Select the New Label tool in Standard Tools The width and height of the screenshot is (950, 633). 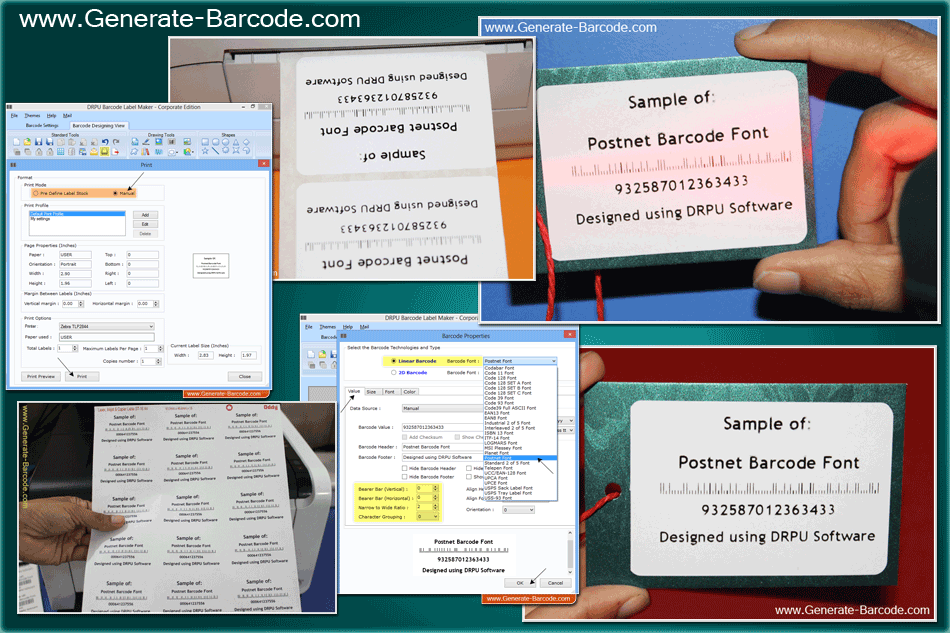[17, 141]
